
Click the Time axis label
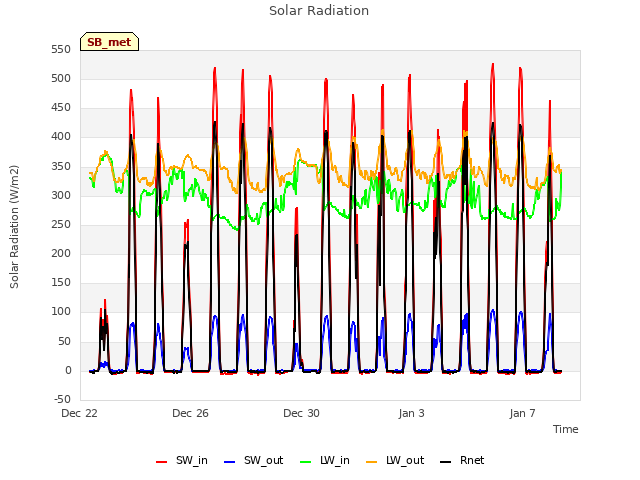(x=566, y=429)
